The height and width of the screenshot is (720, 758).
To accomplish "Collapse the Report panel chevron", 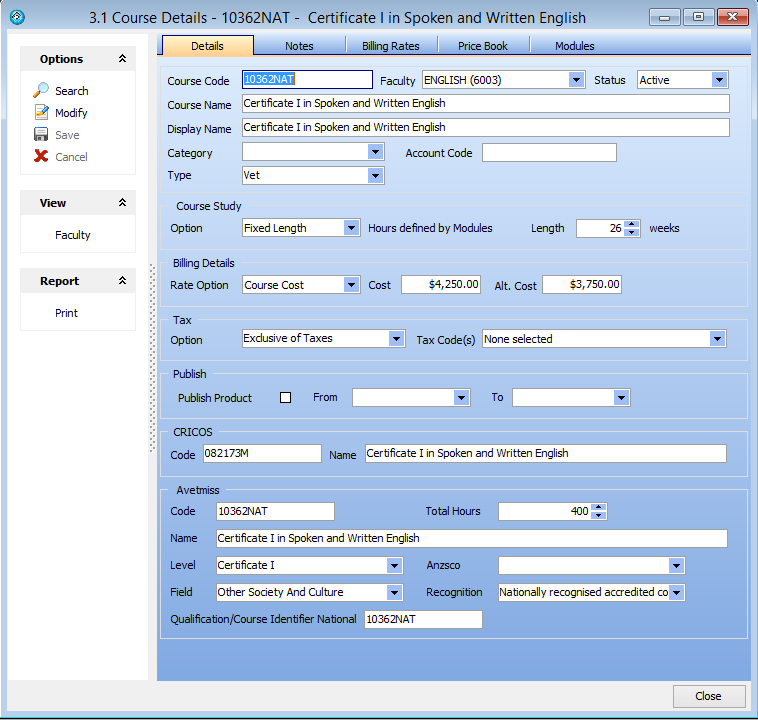I will [x=122, y=281].
